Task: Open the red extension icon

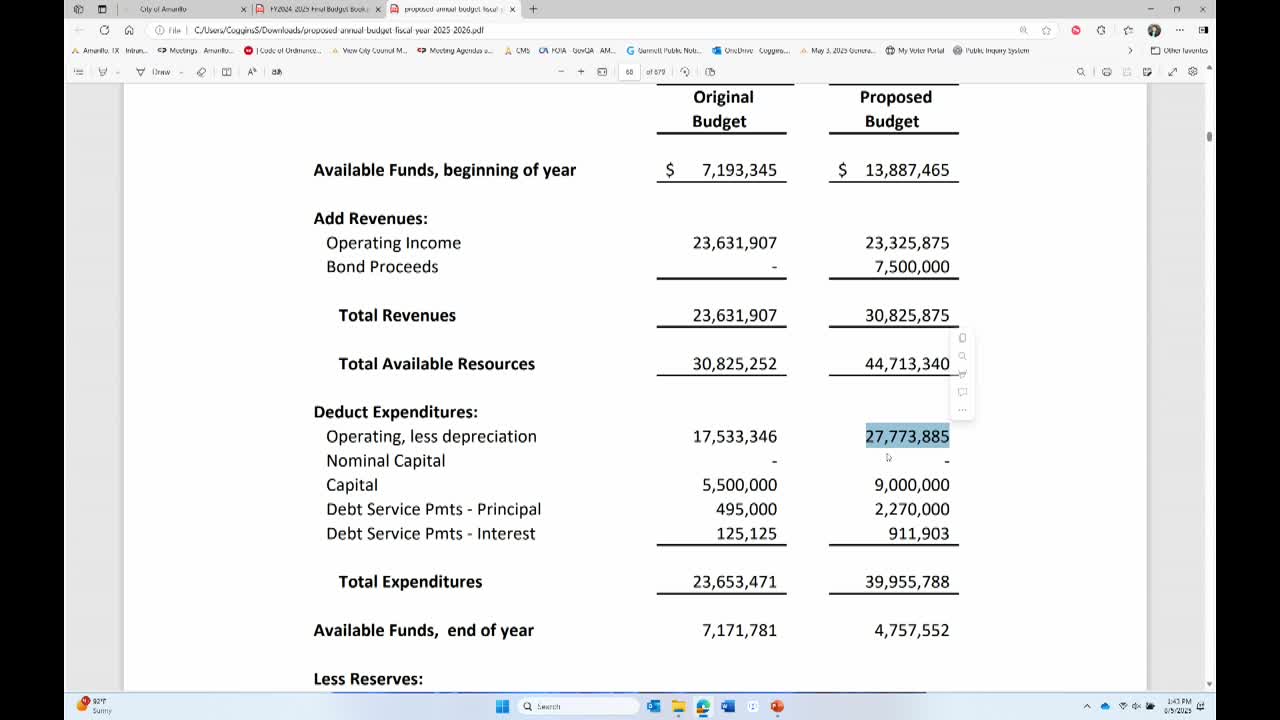Action: coord(1076,30)
